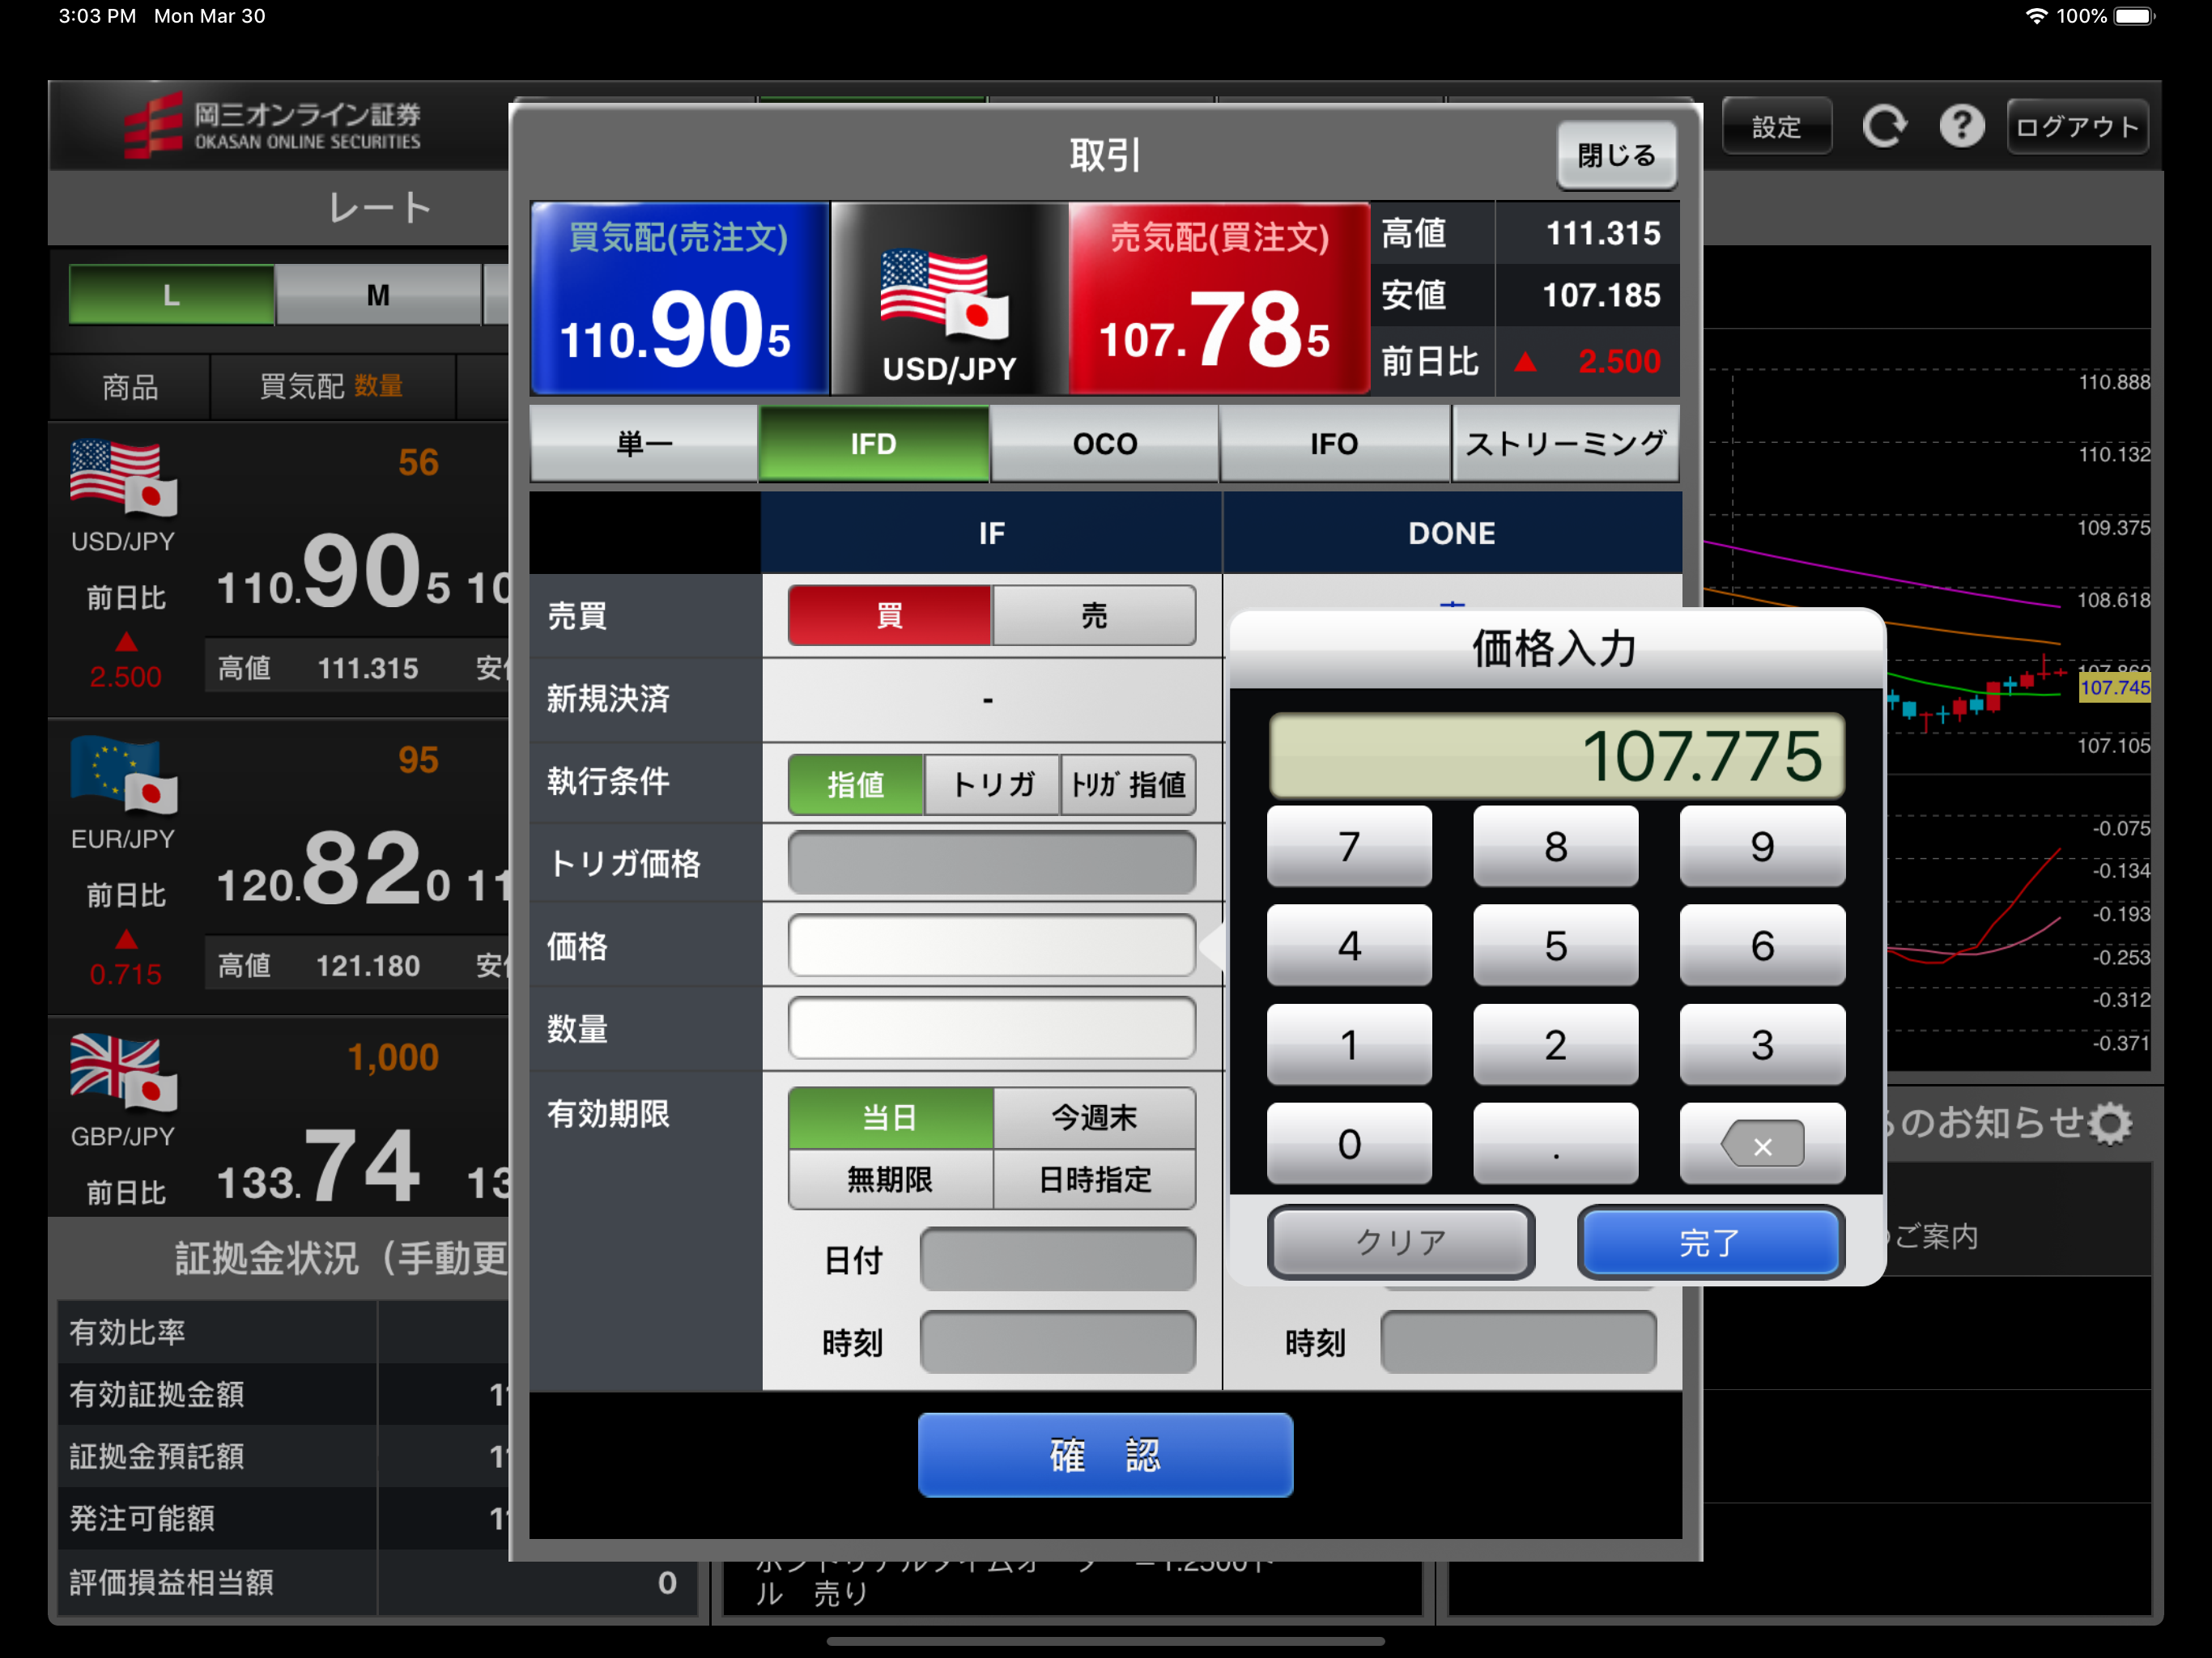Select the M size rate display
Screen dimensions: 2212x1658
[x=378, y=295]
